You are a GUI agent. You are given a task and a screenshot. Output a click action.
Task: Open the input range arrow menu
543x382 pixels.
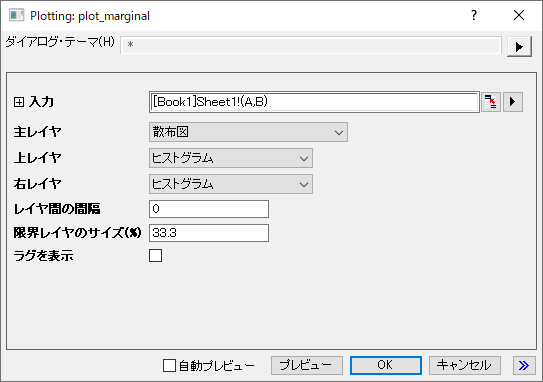click(513, 102)
